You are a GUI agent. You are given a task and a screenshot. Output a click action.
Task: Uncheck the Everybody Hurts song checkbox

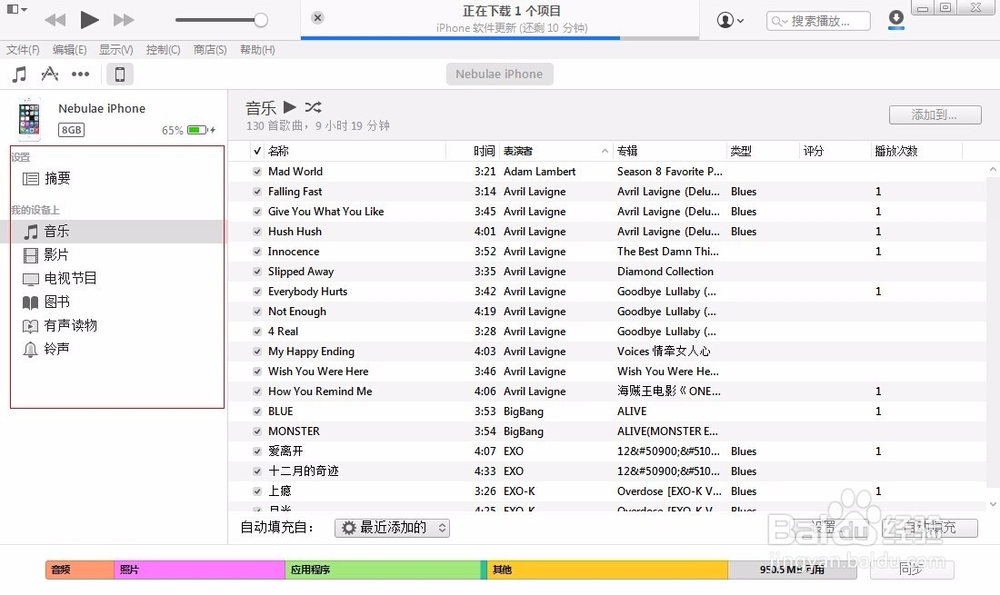[x=257, y=291]
